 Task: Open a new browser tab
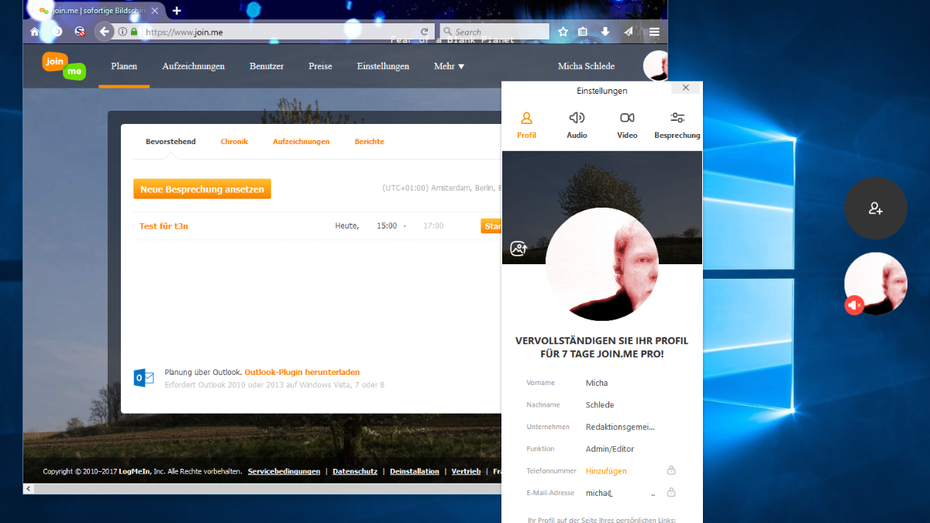(176, 11)
